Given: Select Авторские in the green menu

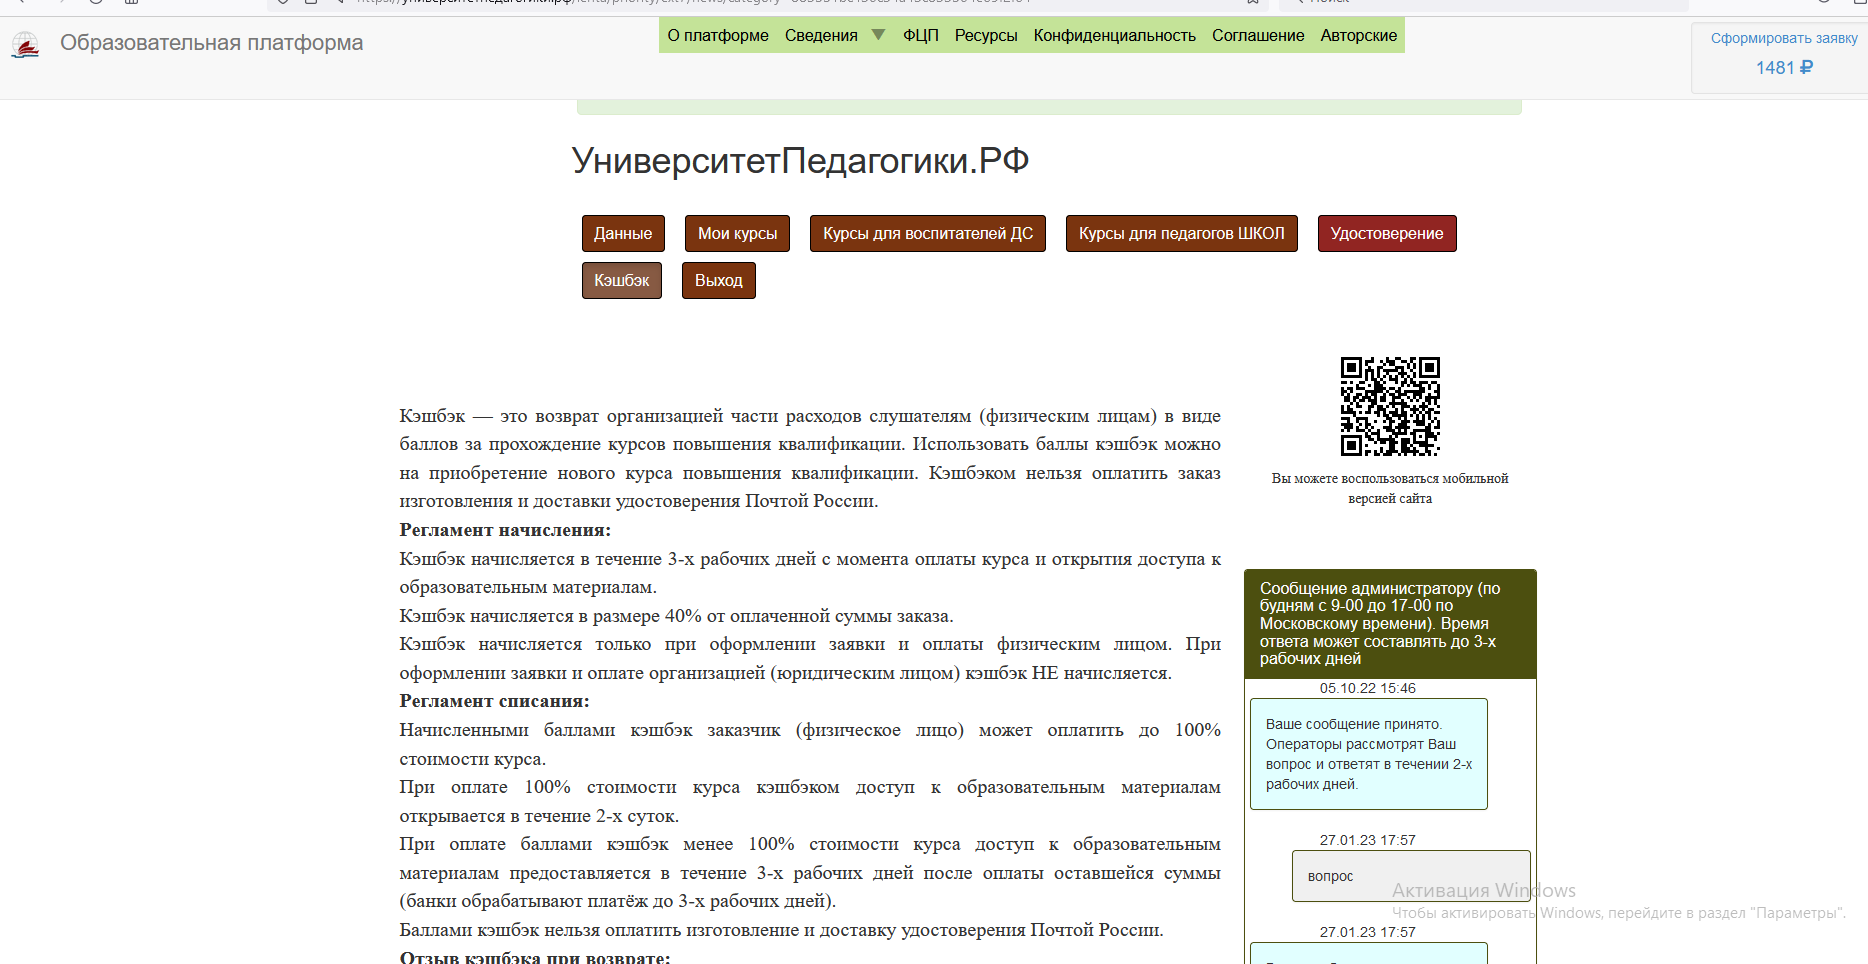Looking at the screenshot, I should tap(1358, 35).
